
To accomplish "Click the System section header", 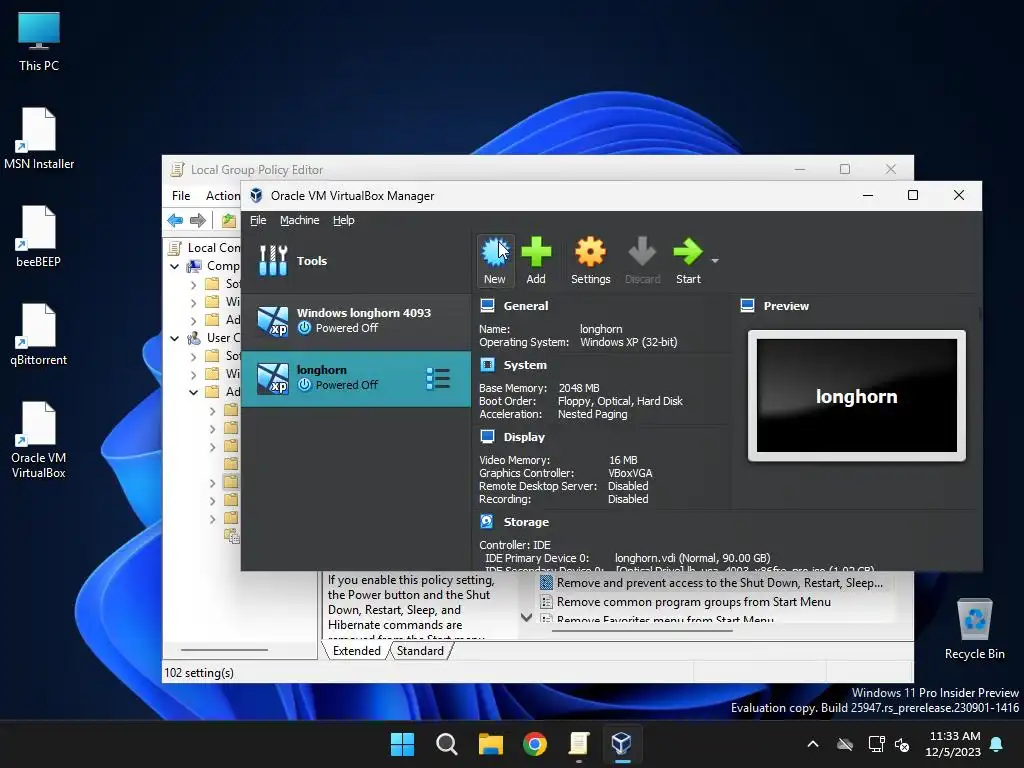I will pos(525,365).
